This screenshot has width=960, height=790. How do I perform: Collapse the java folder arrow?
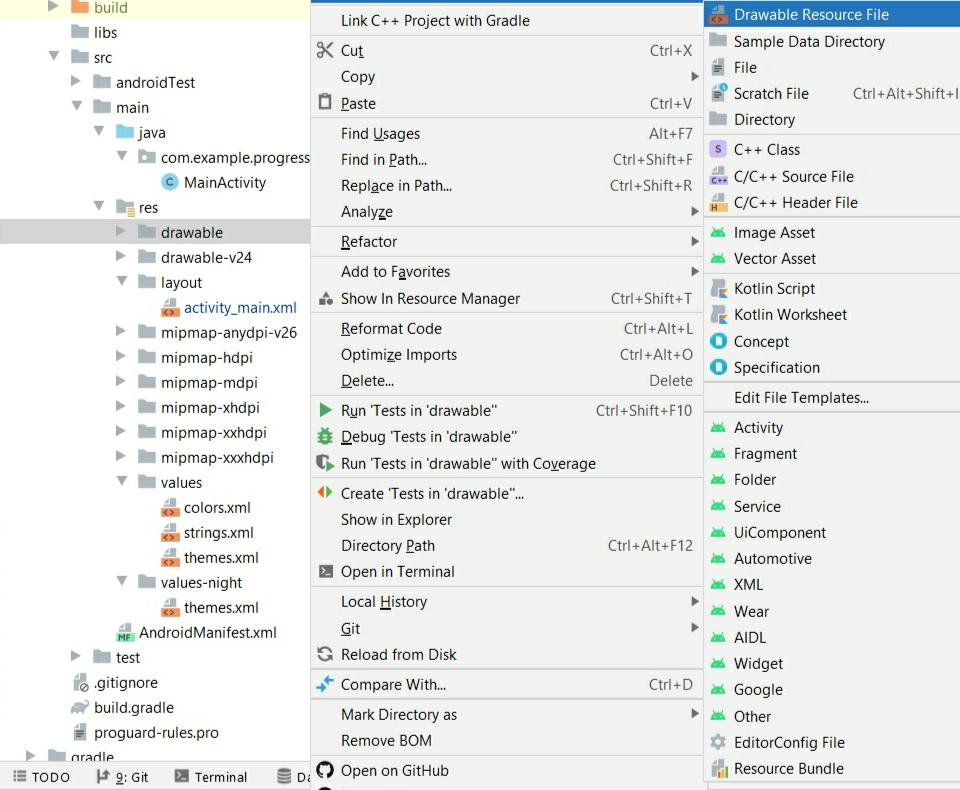[99, 131]
